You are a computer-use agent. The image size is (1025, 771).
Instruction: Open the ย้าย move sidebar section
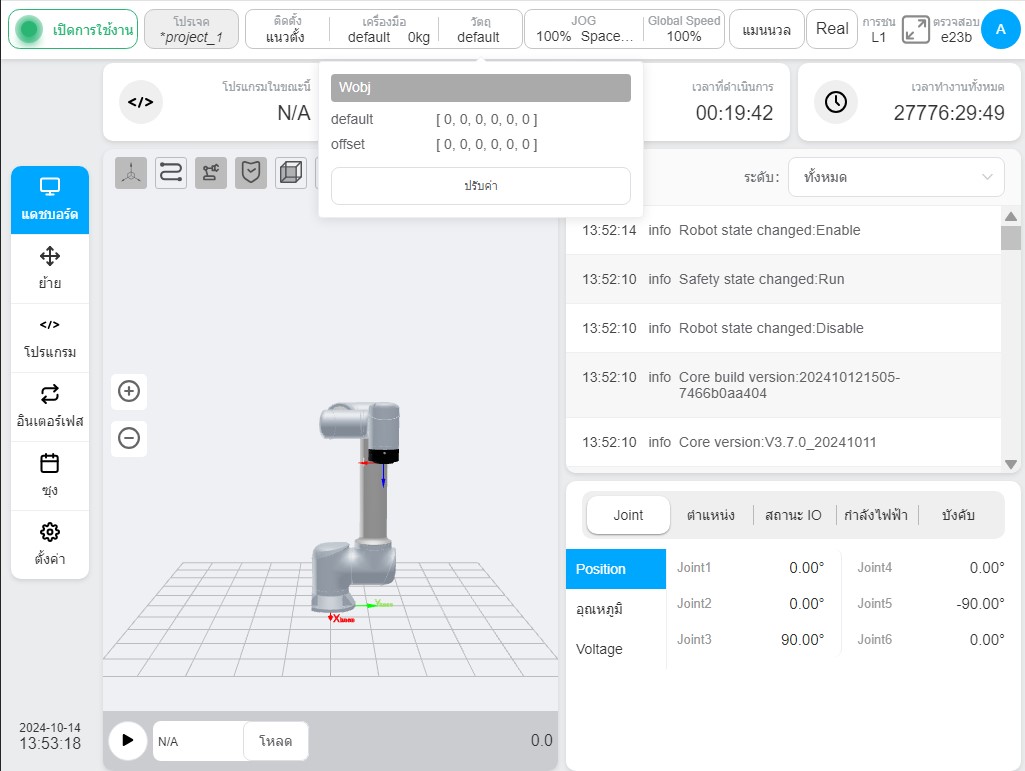click(50, 268)
